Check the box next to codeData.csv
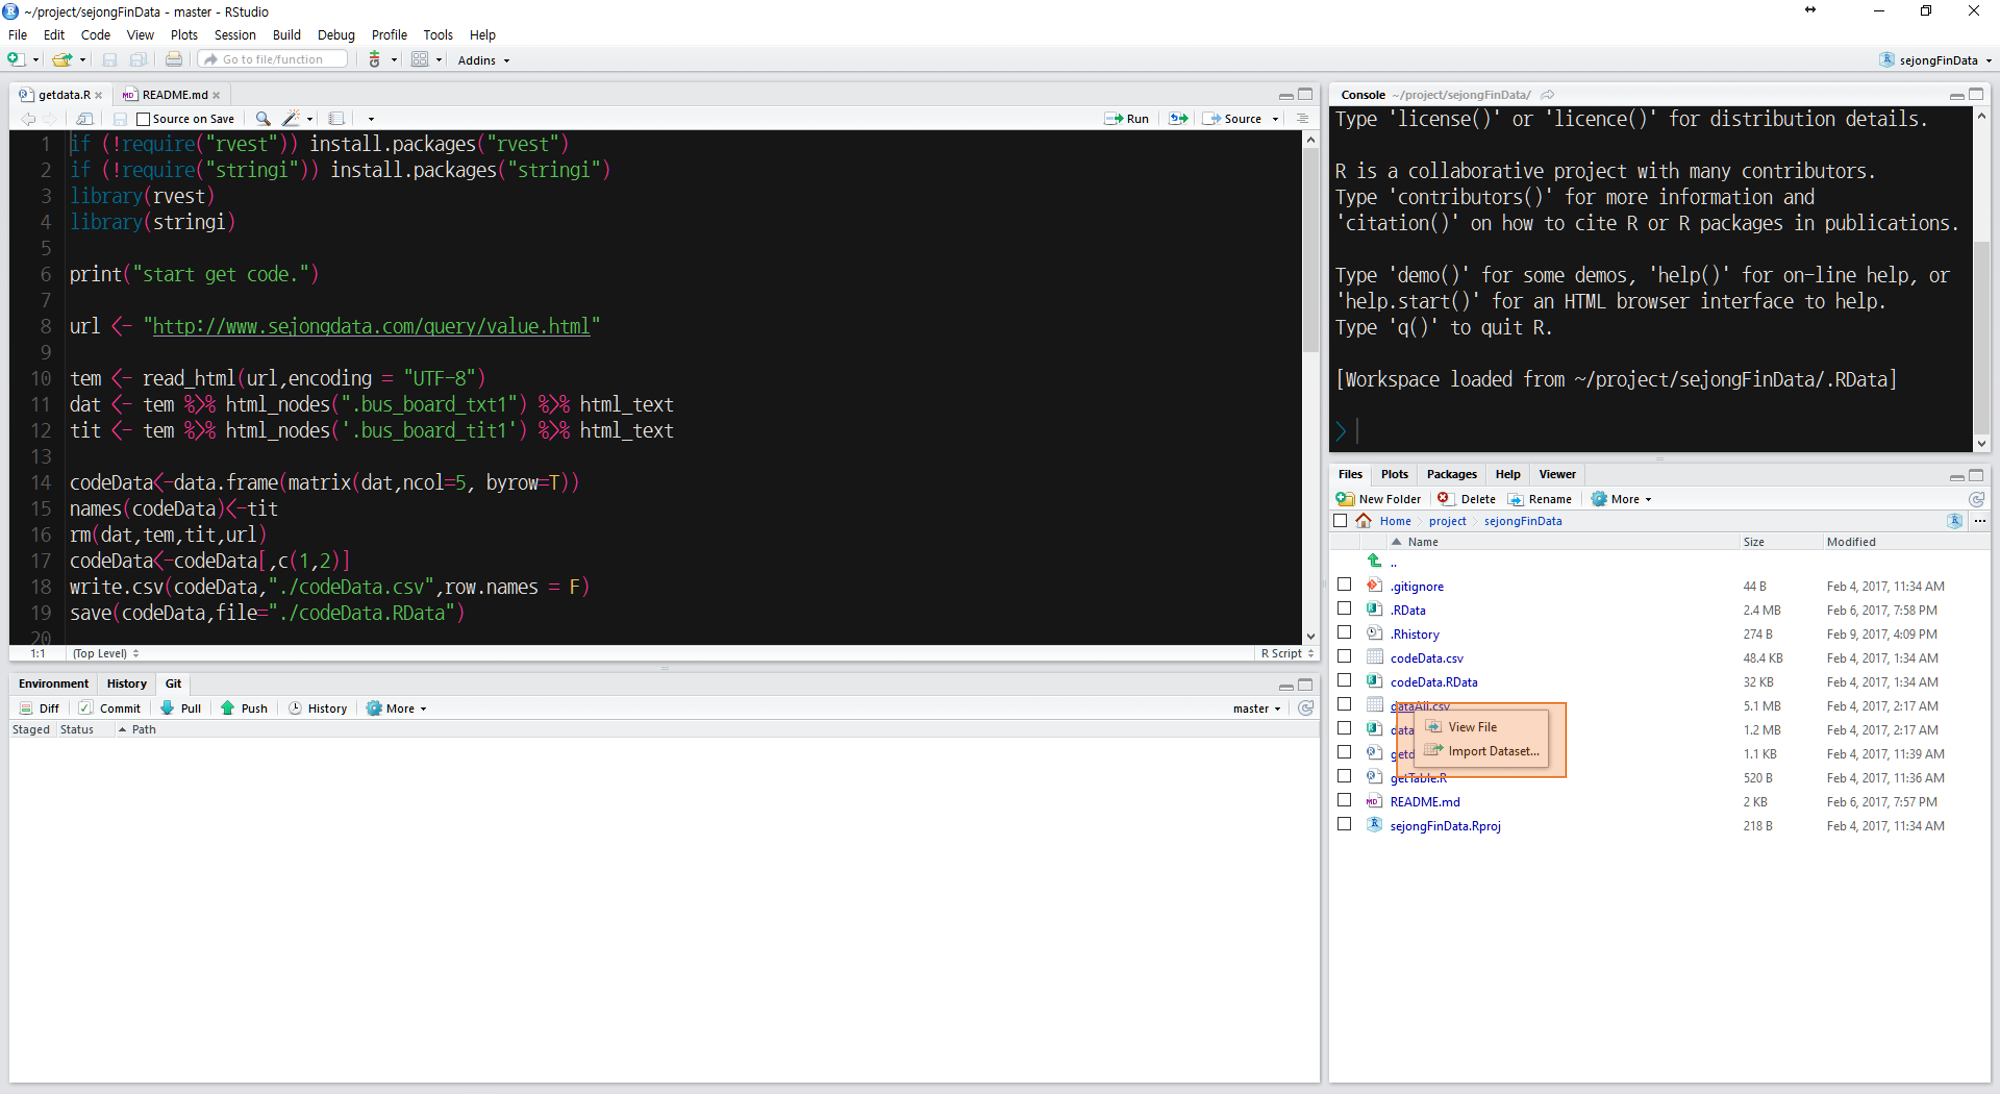The height and width of the screenshot is (1094, 2000). (x=1344, y=657)
